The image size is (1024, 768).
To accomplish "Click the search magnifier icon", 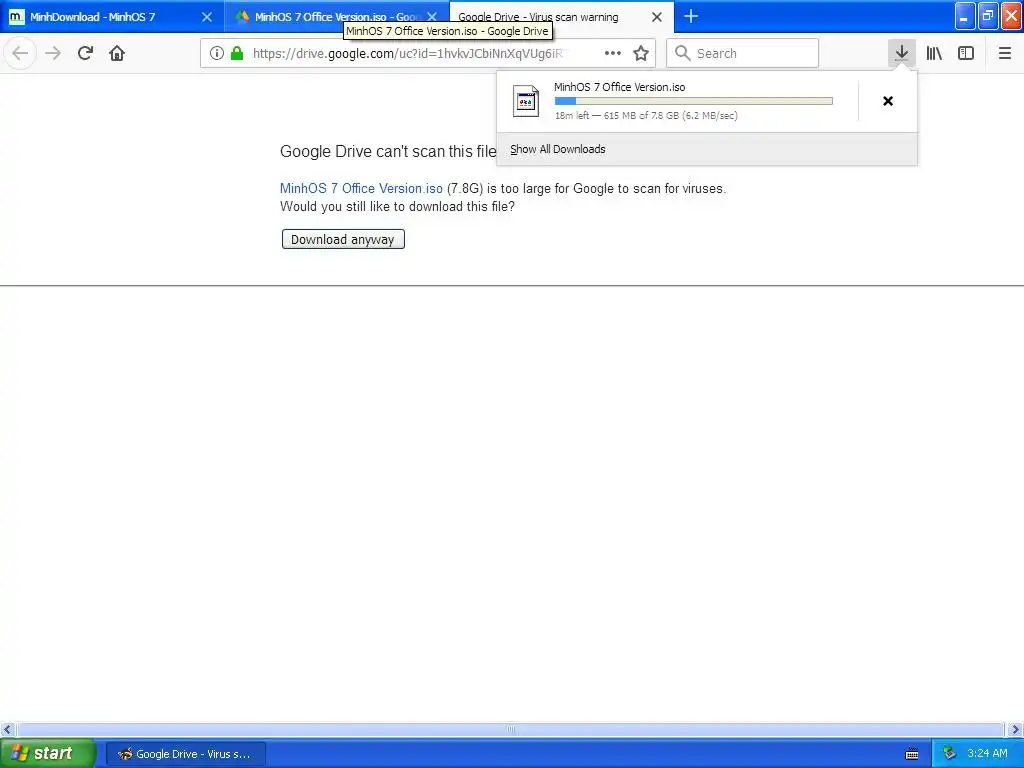I will pos(682,53).
